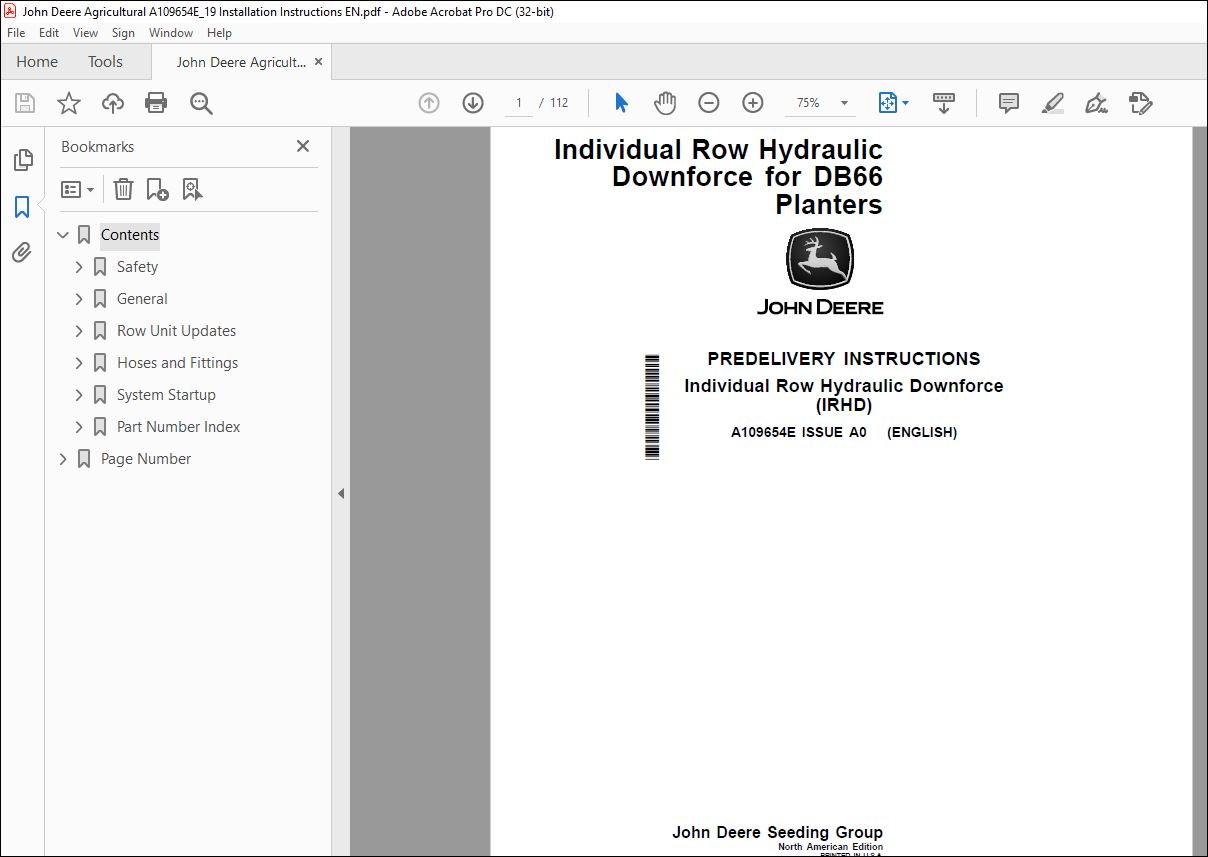
Task: Add a sticky note comment
Action: point(1009,103)
